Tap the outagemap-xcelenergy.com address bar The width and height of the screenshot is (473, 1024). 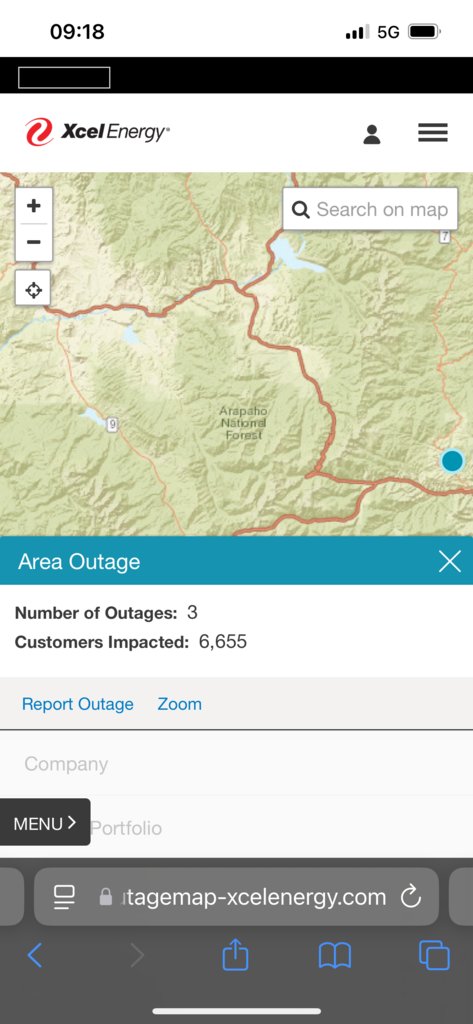coord(236,897)
